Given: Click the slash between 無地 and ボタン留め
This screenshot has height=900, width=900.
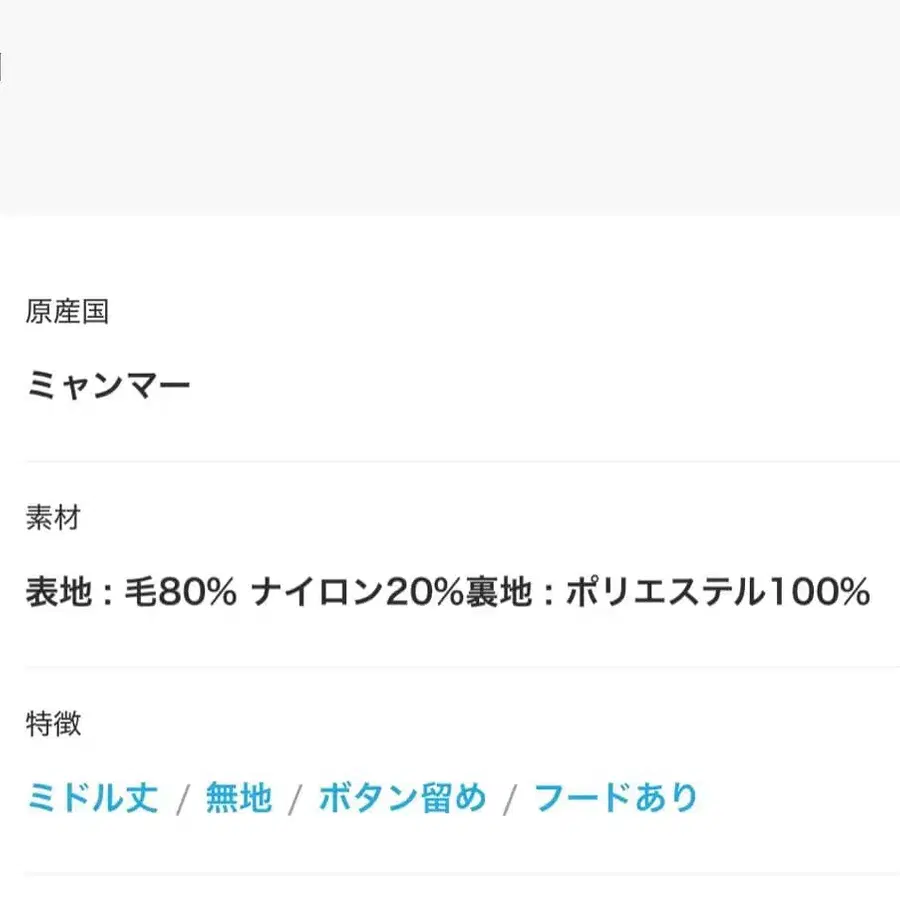Looking at the screenshot, I should [295, 799].
